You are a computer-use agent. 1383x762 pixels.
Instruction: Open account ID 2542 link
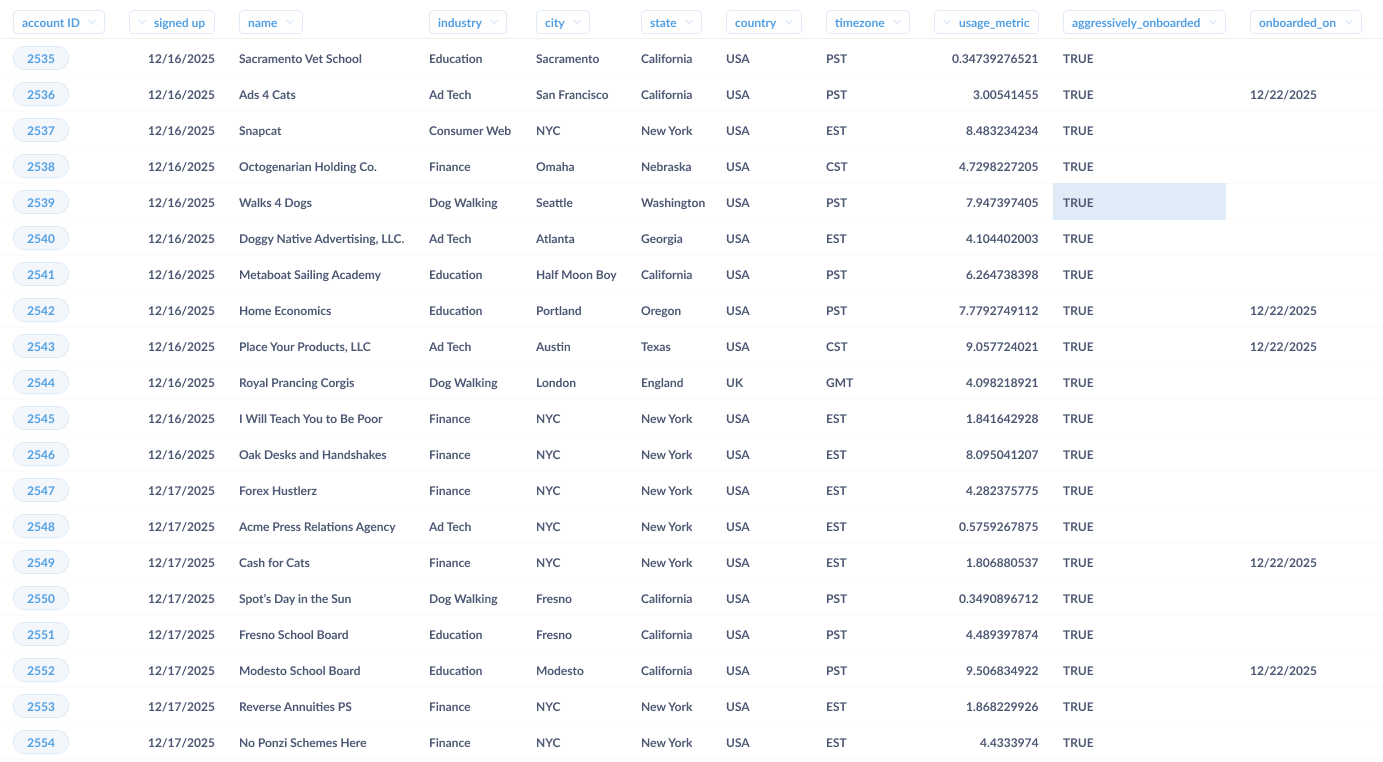point(41,311)
